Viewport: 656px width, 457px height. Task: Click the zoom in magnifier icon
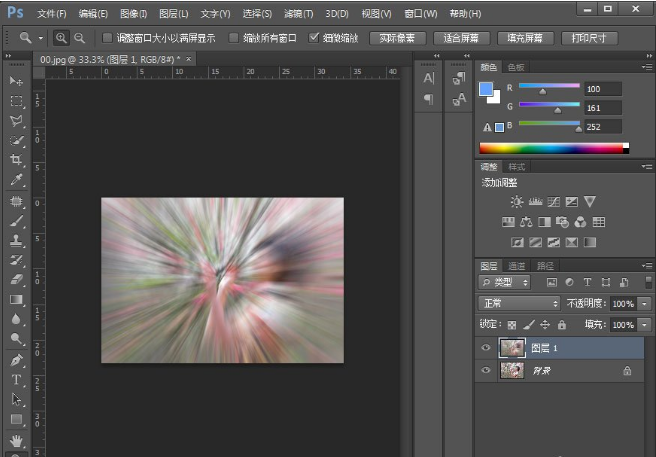coord(62,38)
